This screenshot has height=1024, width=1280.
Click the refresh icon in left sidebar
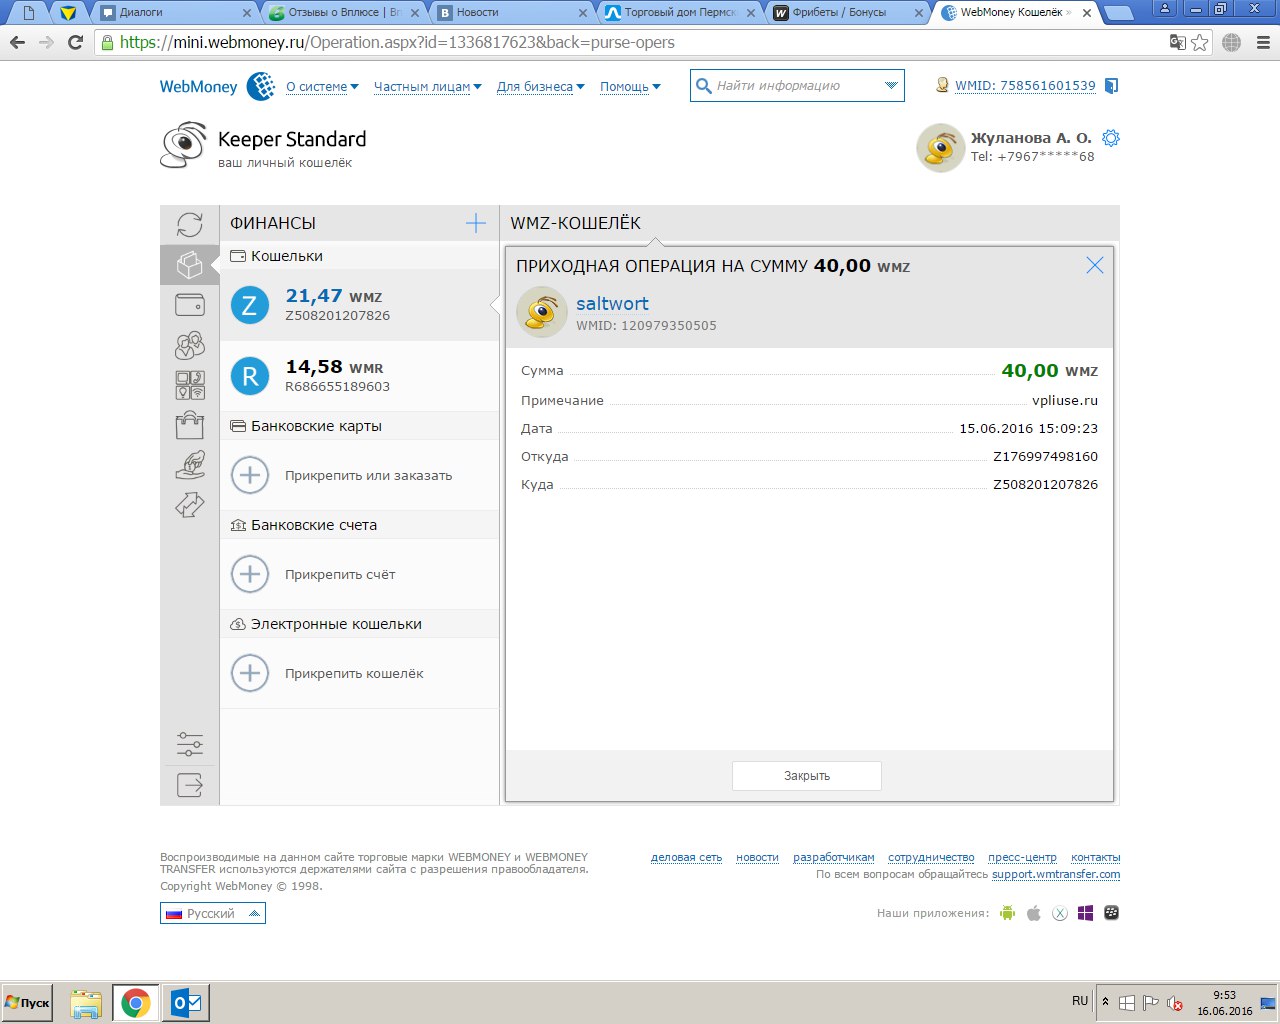190,225
